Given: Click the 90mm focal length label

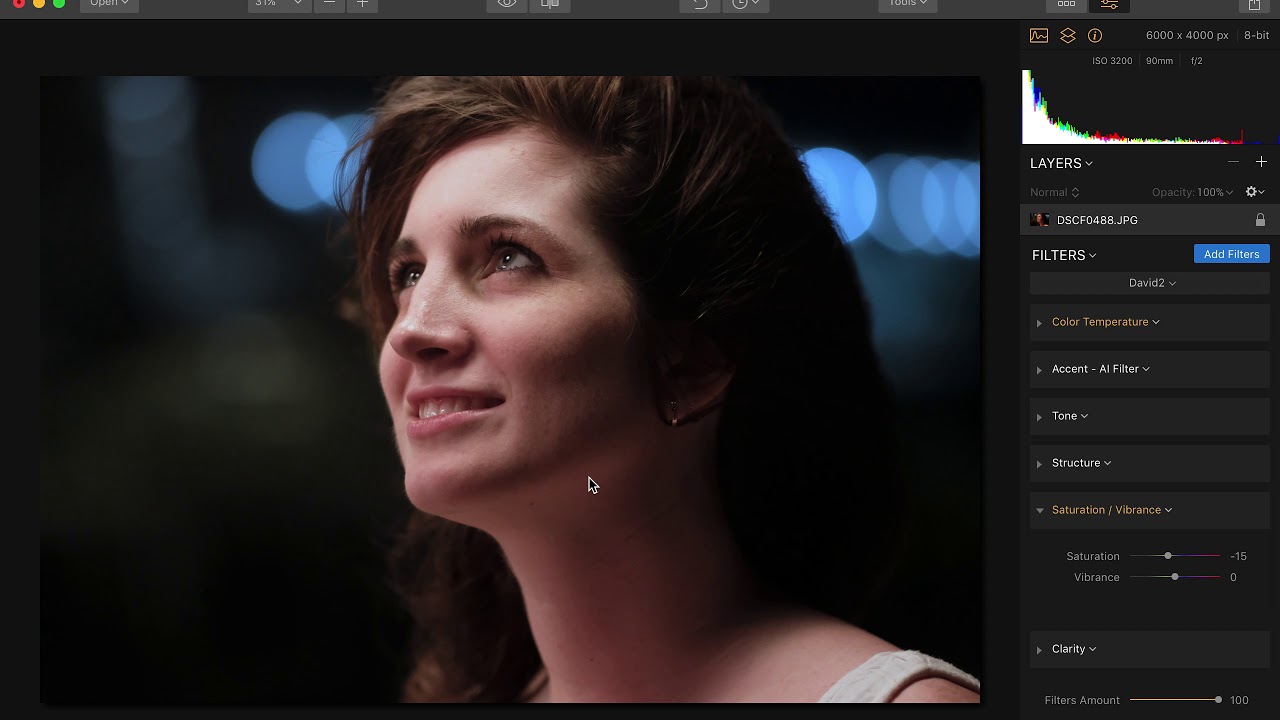Looking at the screenshot, I should [1159, 61].
